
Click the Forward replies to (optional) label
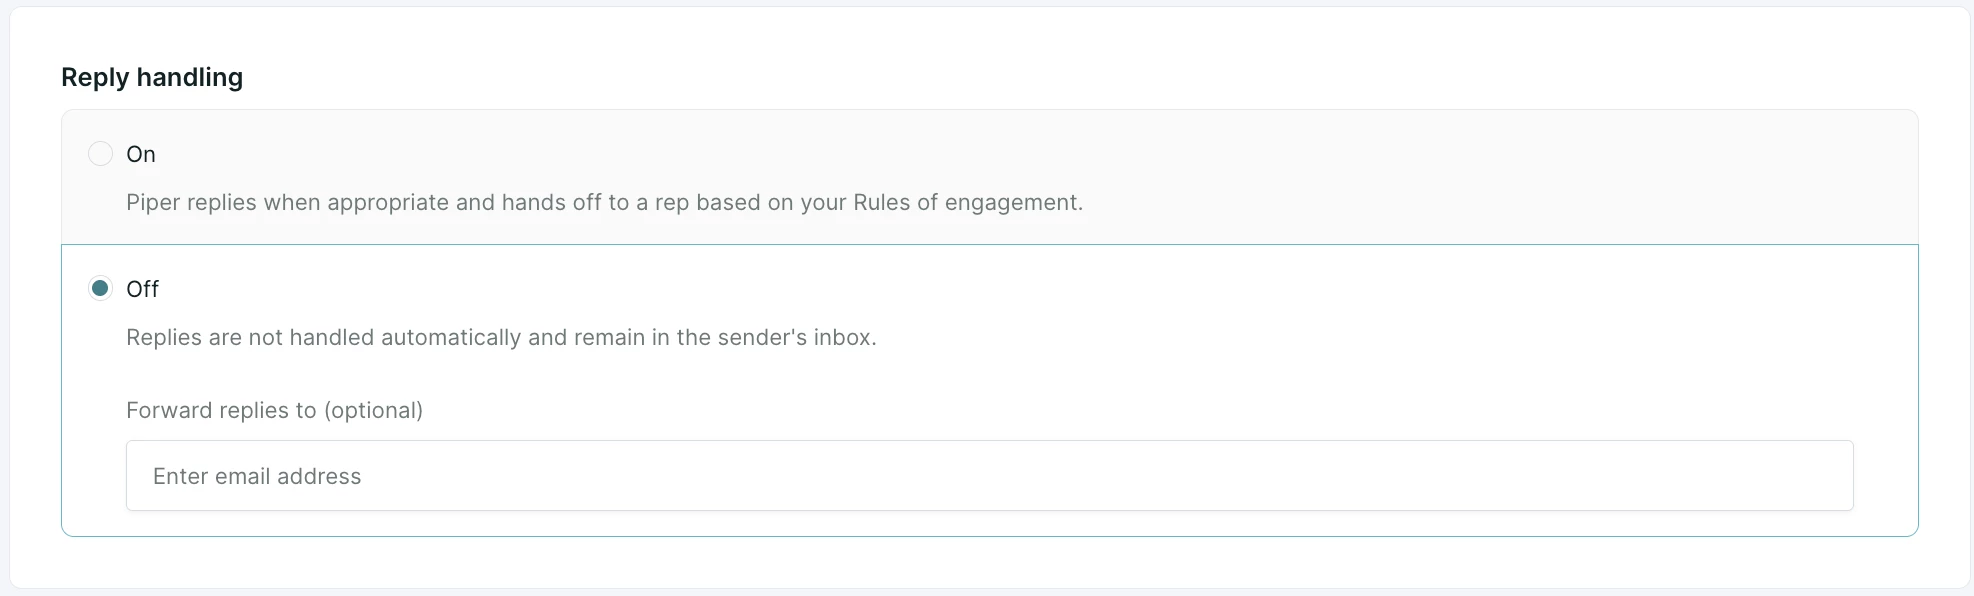(x=274, y=410)
